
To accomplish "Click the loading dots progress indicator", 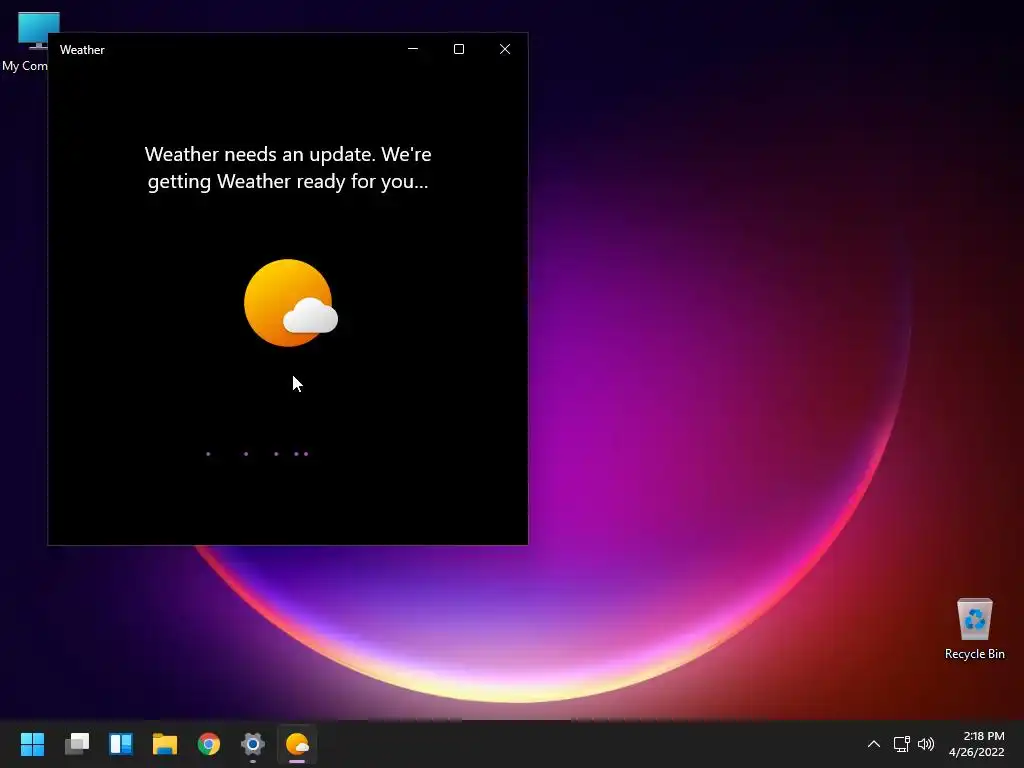I will [257, 454].
